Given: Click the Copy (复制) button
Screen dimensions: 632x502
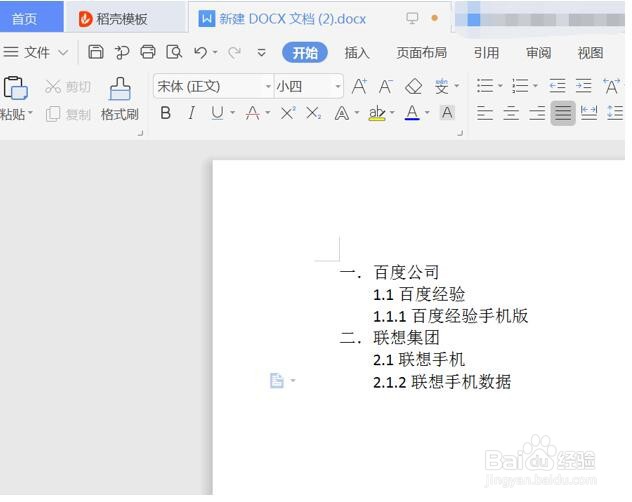Looking at the screenshot, I should [68, 115].
